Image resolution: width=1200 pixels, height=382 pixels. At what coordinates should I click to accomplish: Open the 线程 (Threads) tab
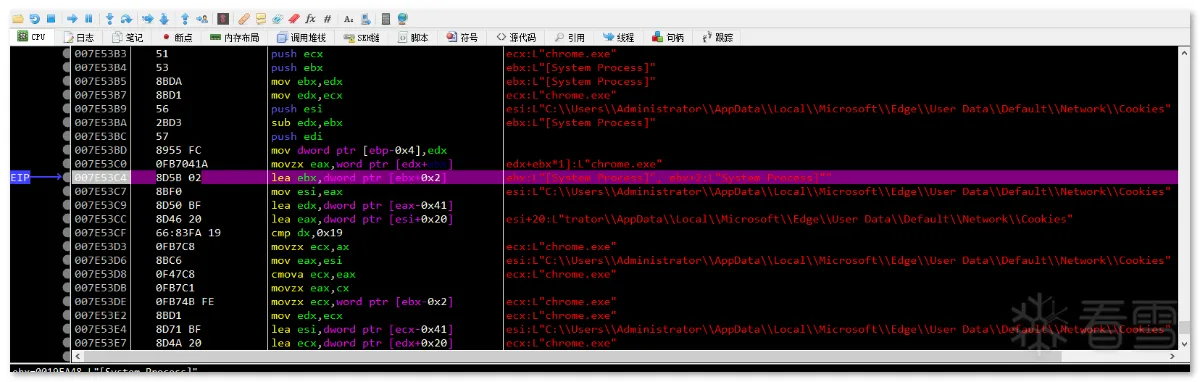click(x=618, y=37)
